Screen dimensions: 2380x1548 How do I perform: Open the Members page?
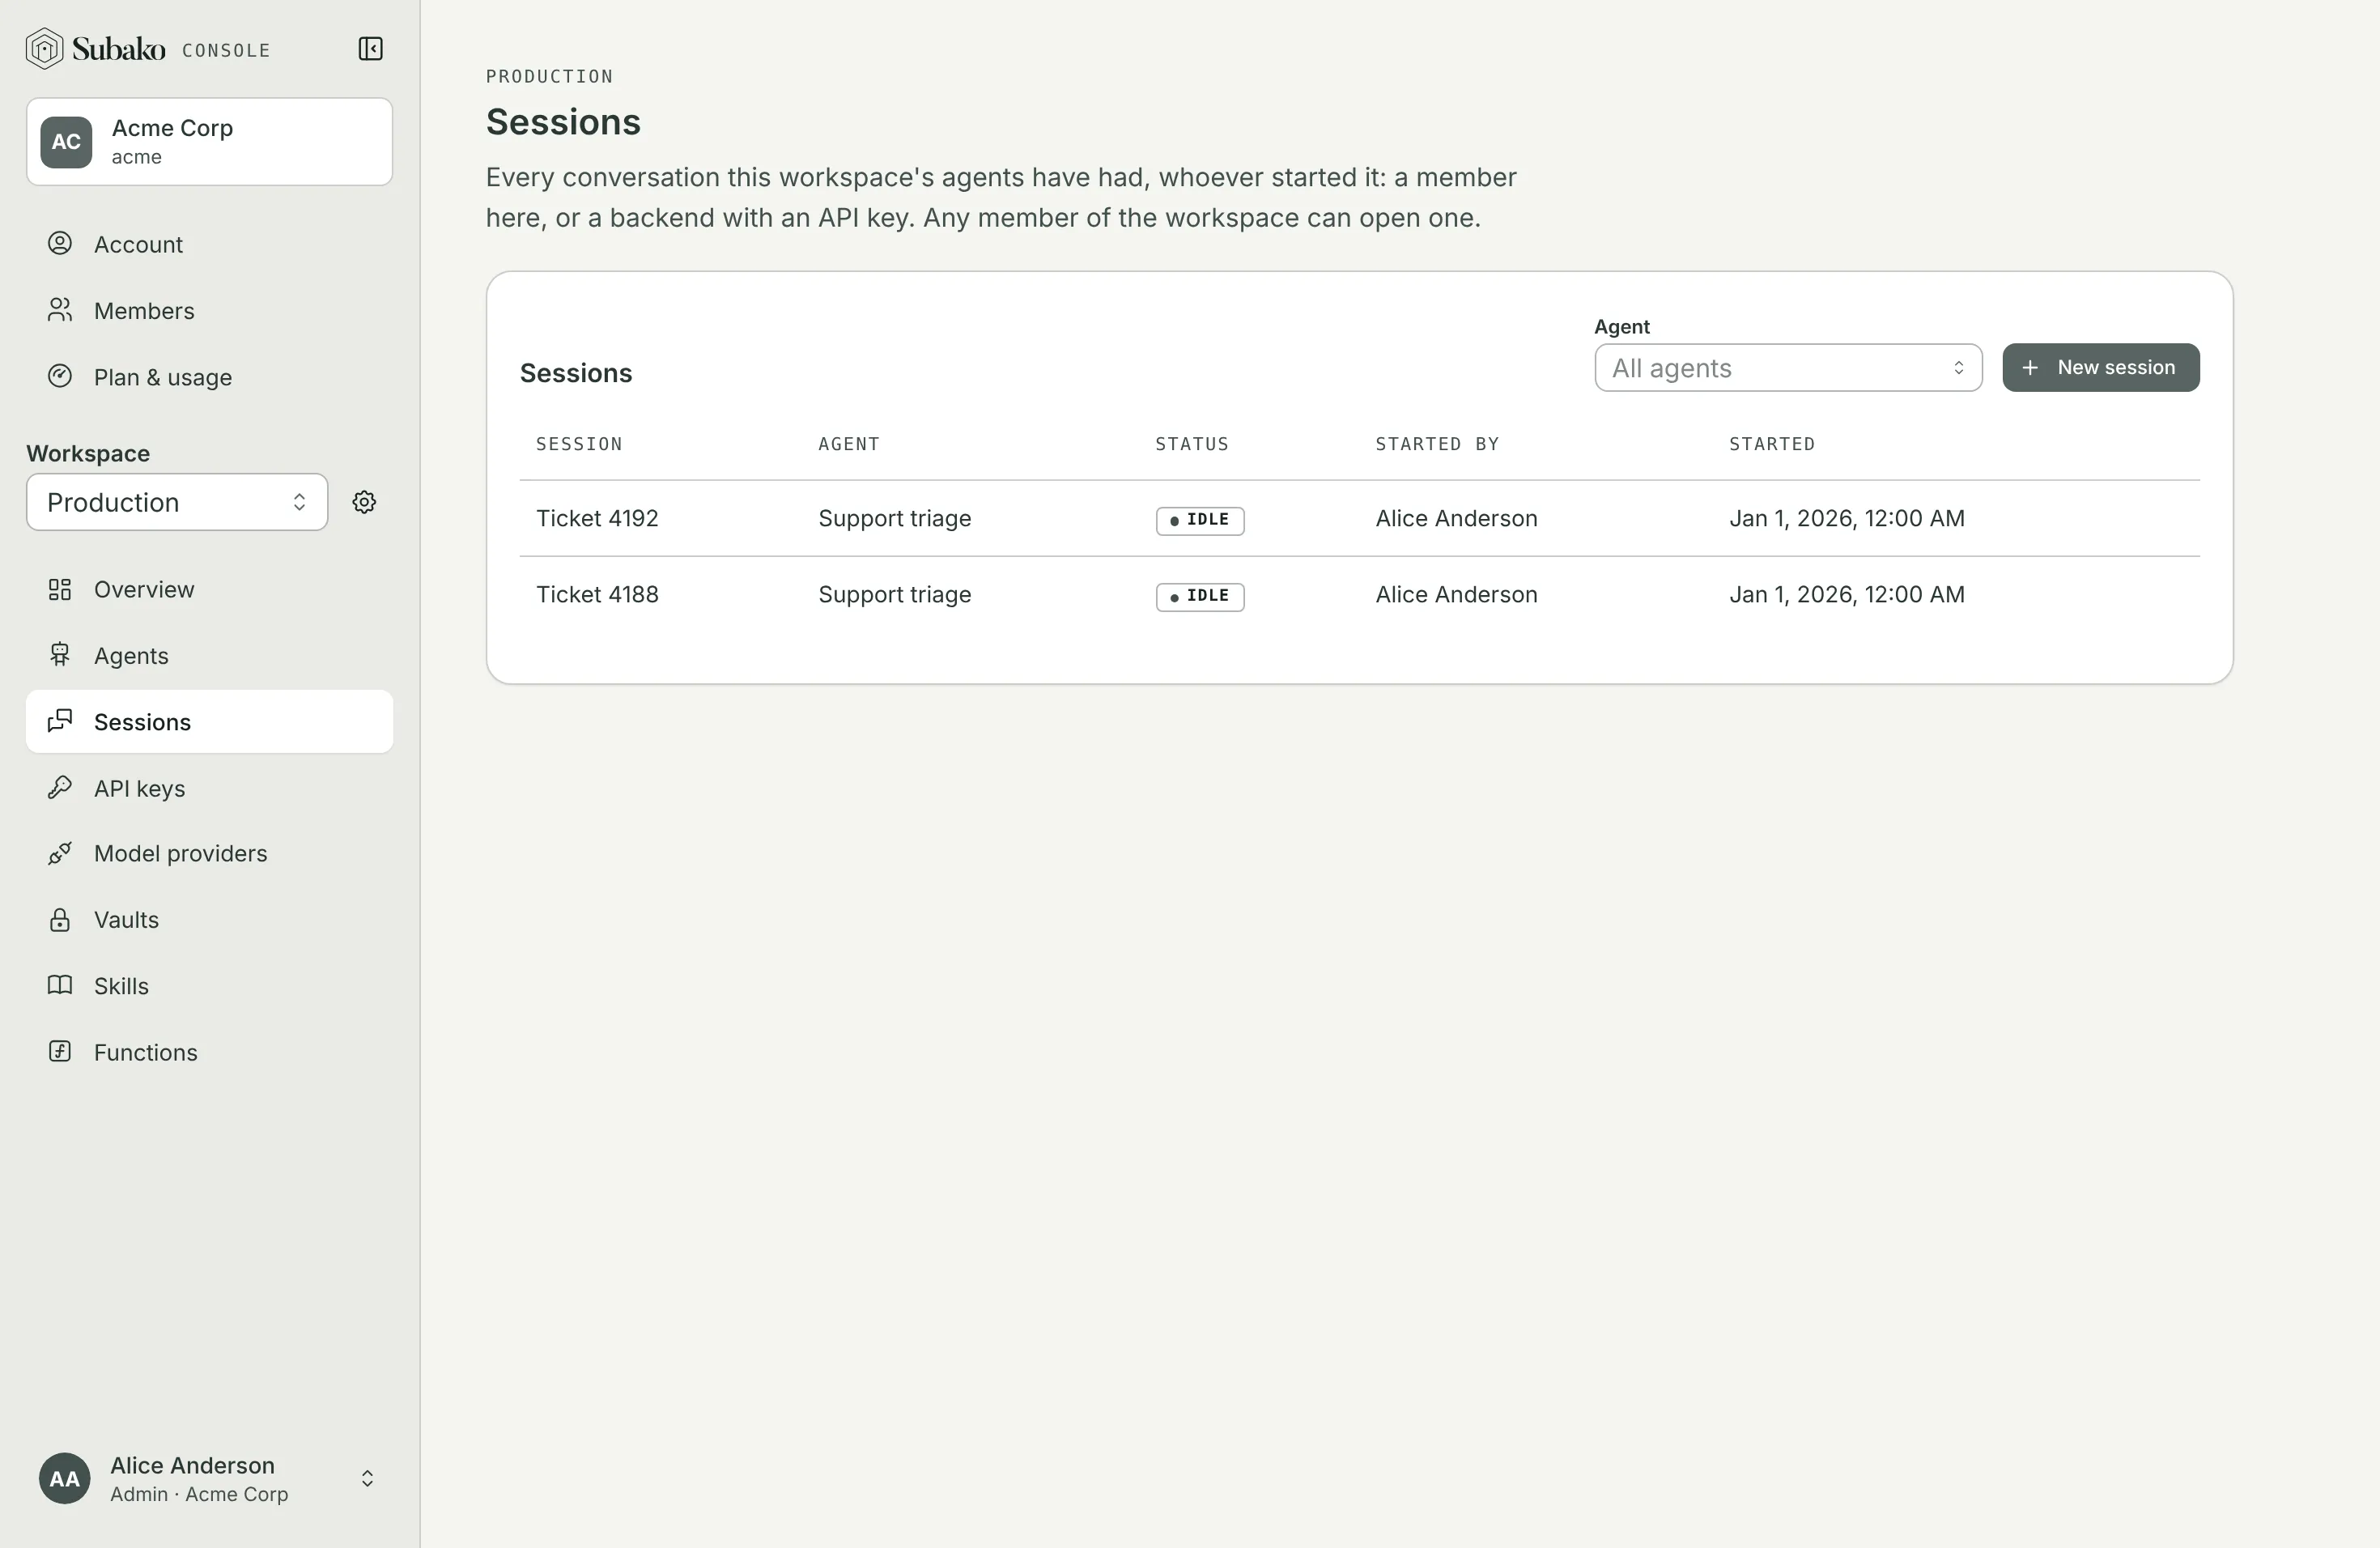click(x=209, y=311)
